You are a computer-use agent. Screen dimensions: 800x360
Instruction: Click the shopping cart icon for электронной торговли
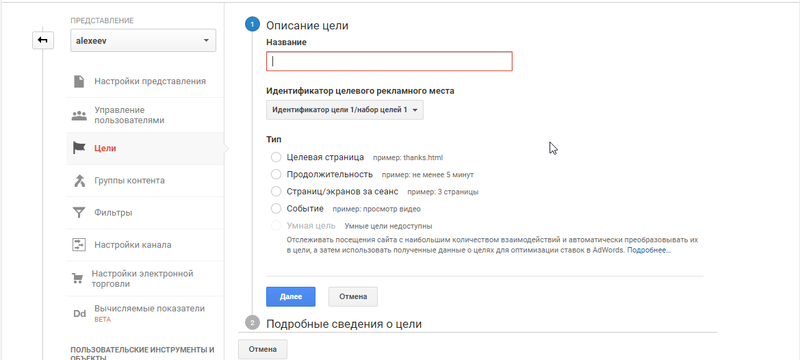click(x=77, y=279)
